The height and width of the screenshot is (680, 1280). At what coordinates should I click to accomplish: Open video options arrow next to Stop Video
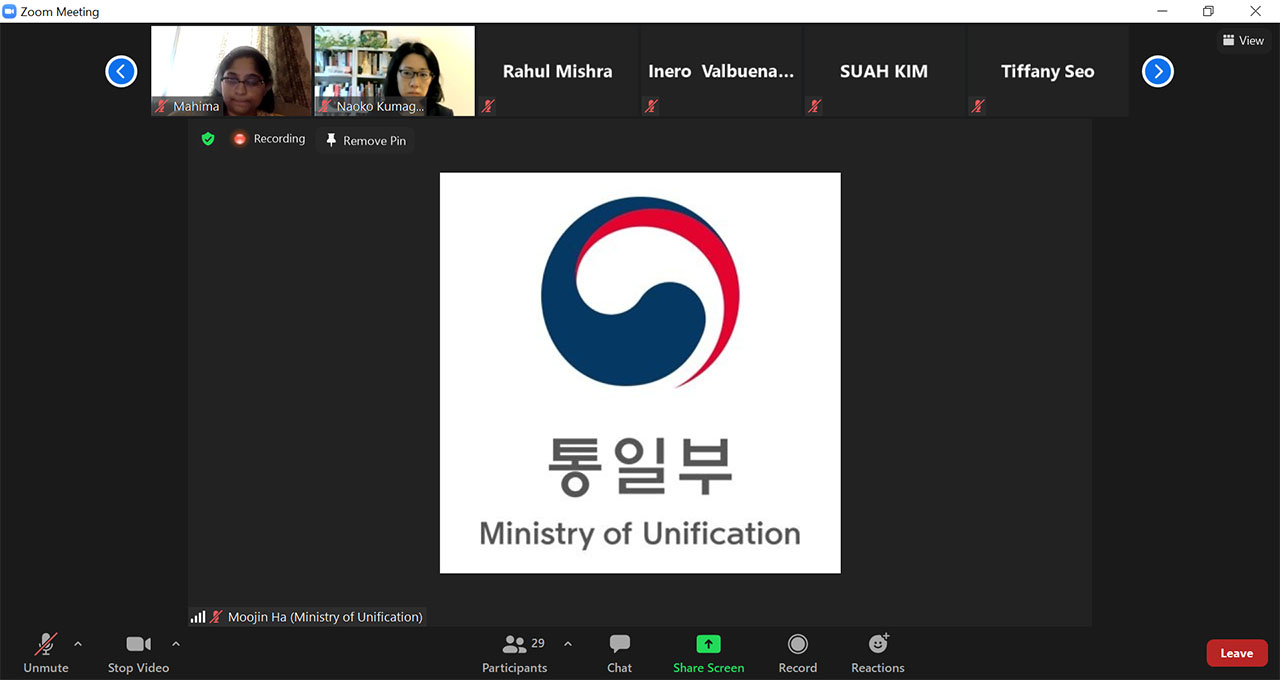coord(176,644)
